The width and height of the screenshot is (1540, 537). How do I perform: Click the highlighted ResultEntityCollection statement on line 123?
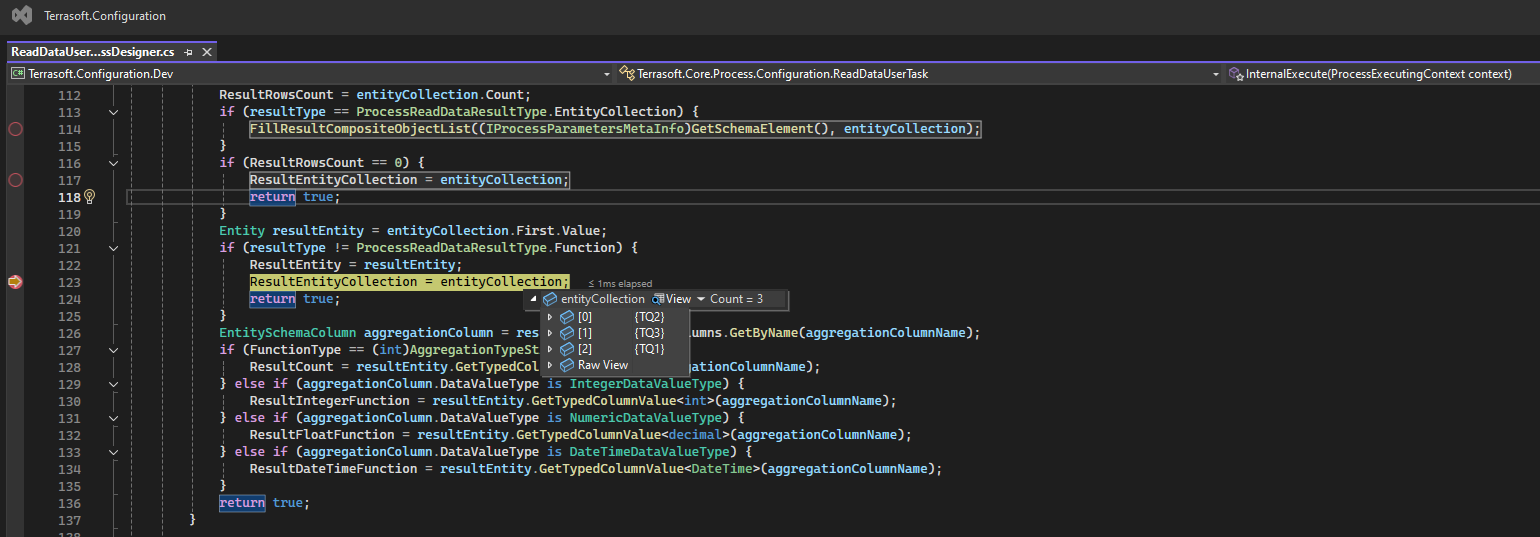point(409,282)
